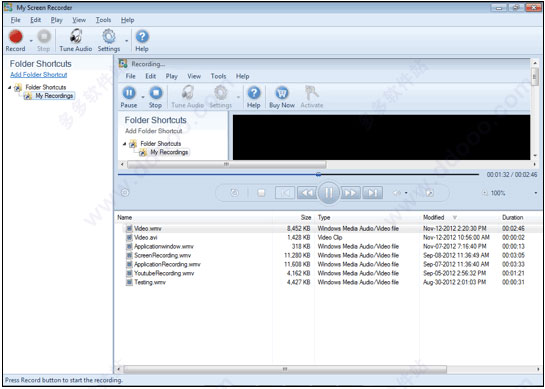Sort the list by the Duration column
Screen dimensions: 545x389
pyautogui.click(x=513, y=218)
